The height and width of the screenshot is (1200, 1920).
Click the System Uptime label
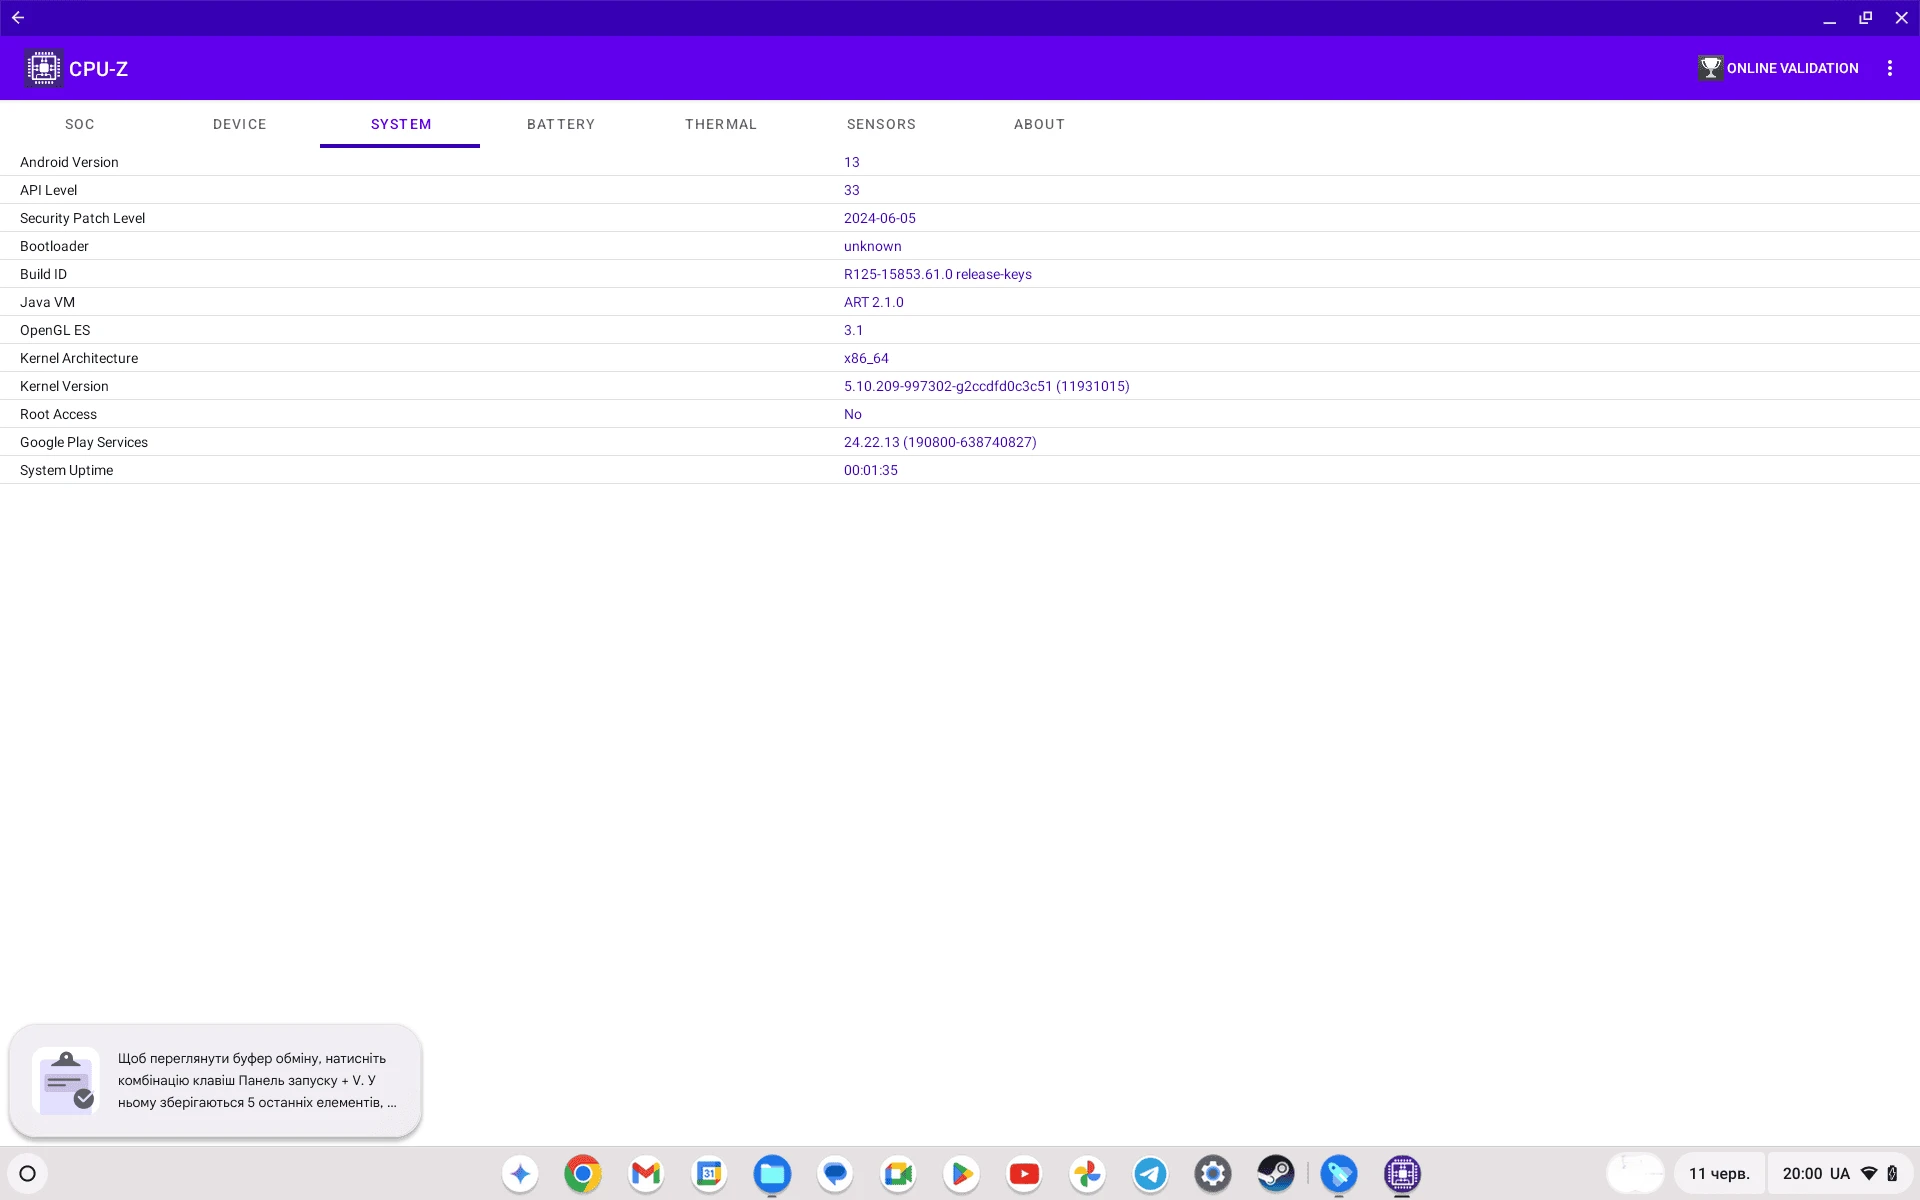click(x=66, y=470)
